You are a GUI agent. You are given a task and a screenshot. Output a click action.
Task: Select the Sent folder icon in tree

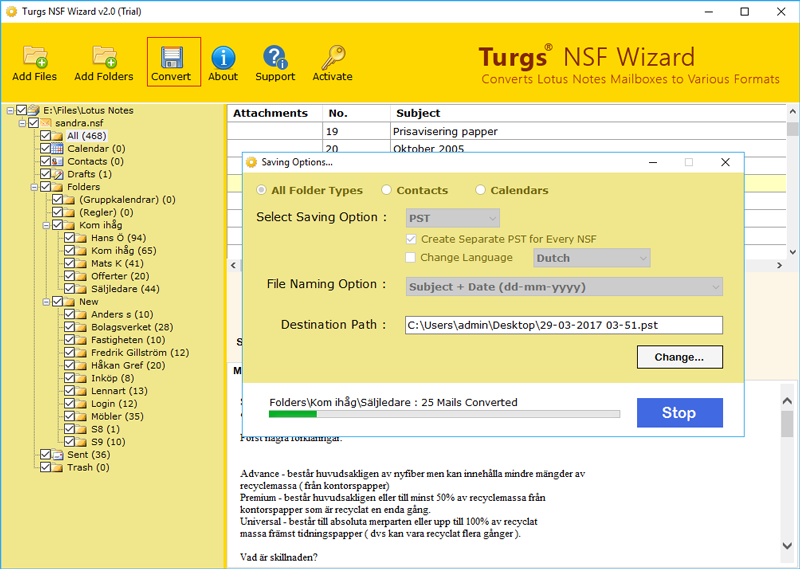point(58,455)
